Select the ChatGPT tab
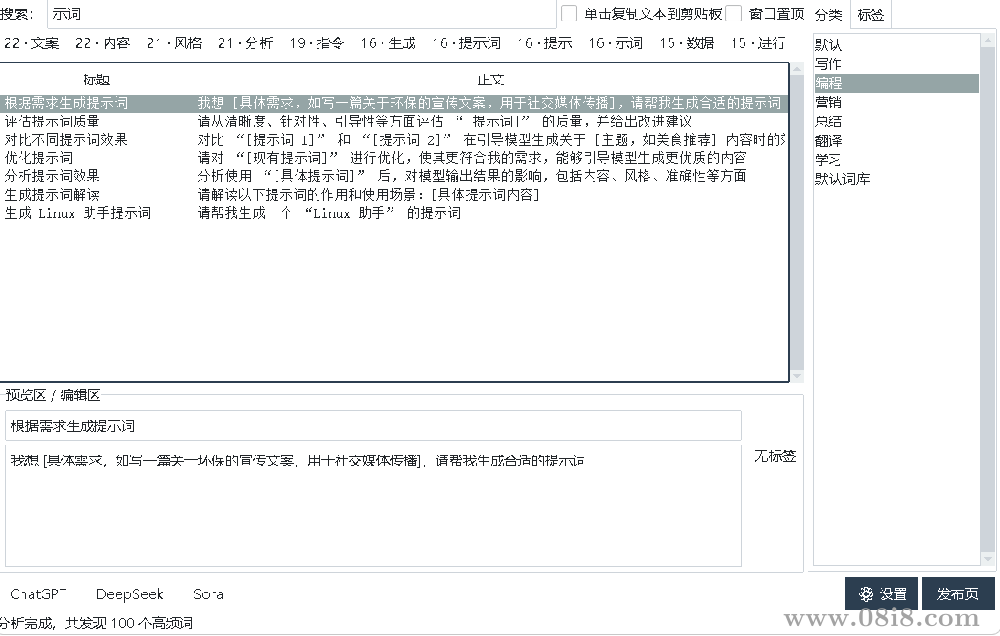The height and width of the screenshot is (636, 1000). tap(37, 593)
